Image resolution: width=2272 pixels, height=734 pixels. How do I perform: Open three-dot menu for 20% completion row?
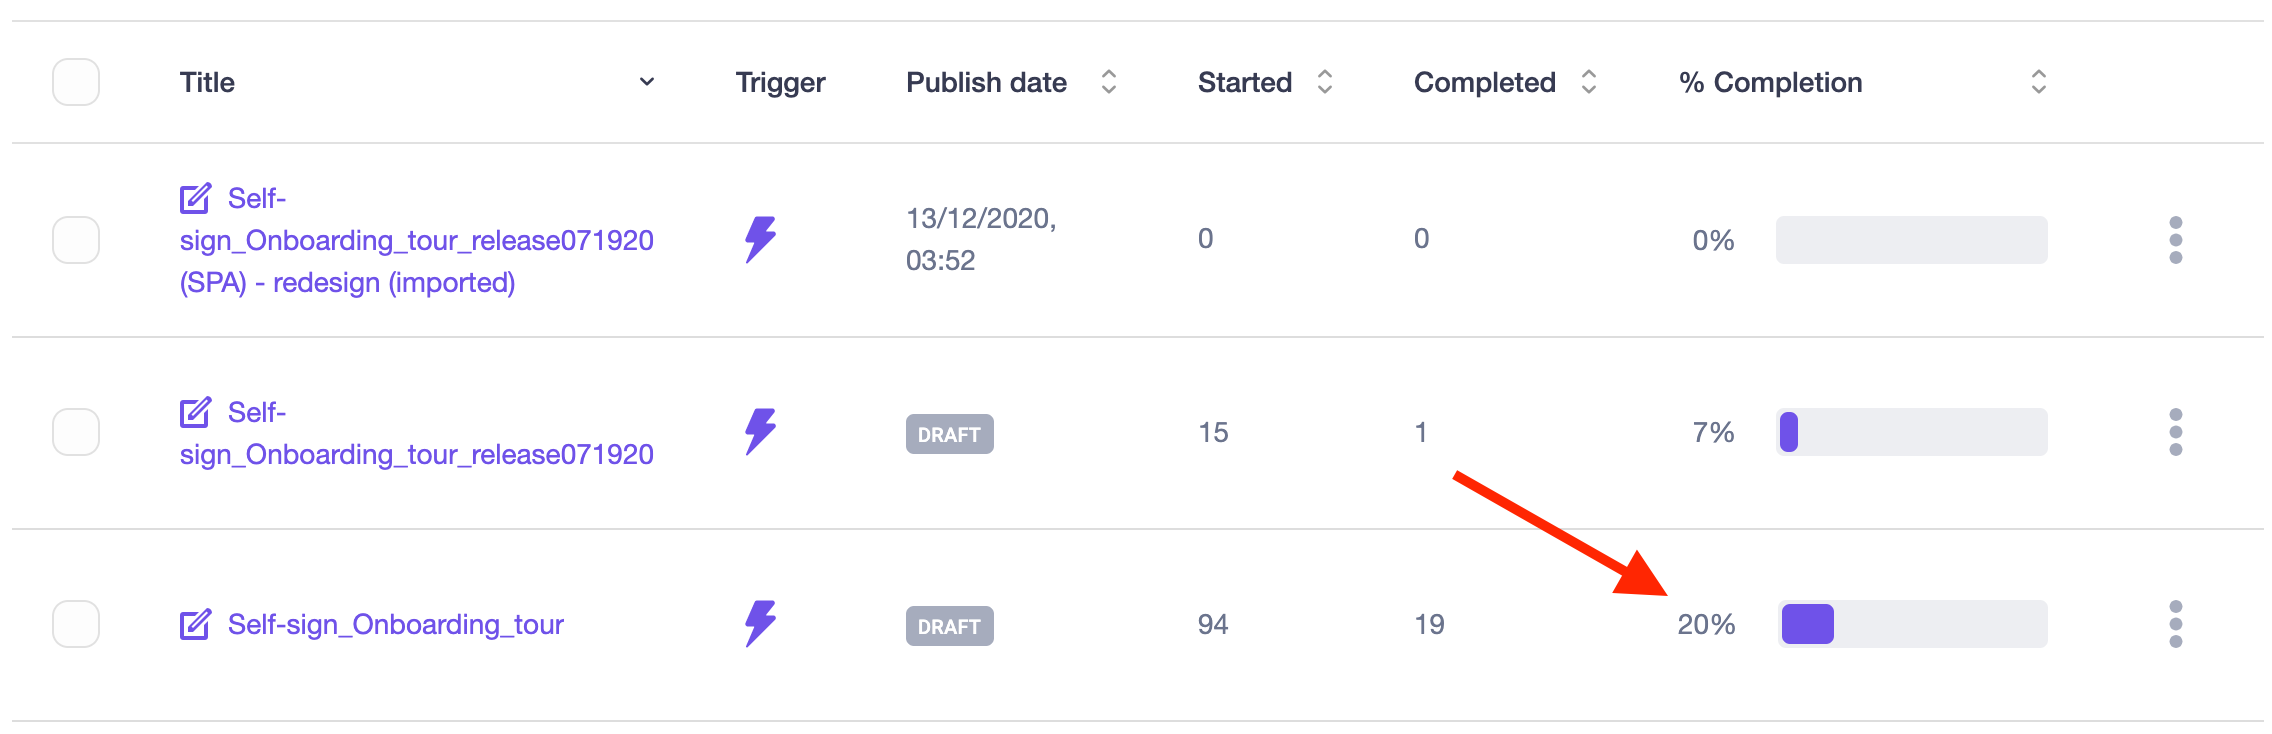pyautogui.click(x=2175, y=624)
